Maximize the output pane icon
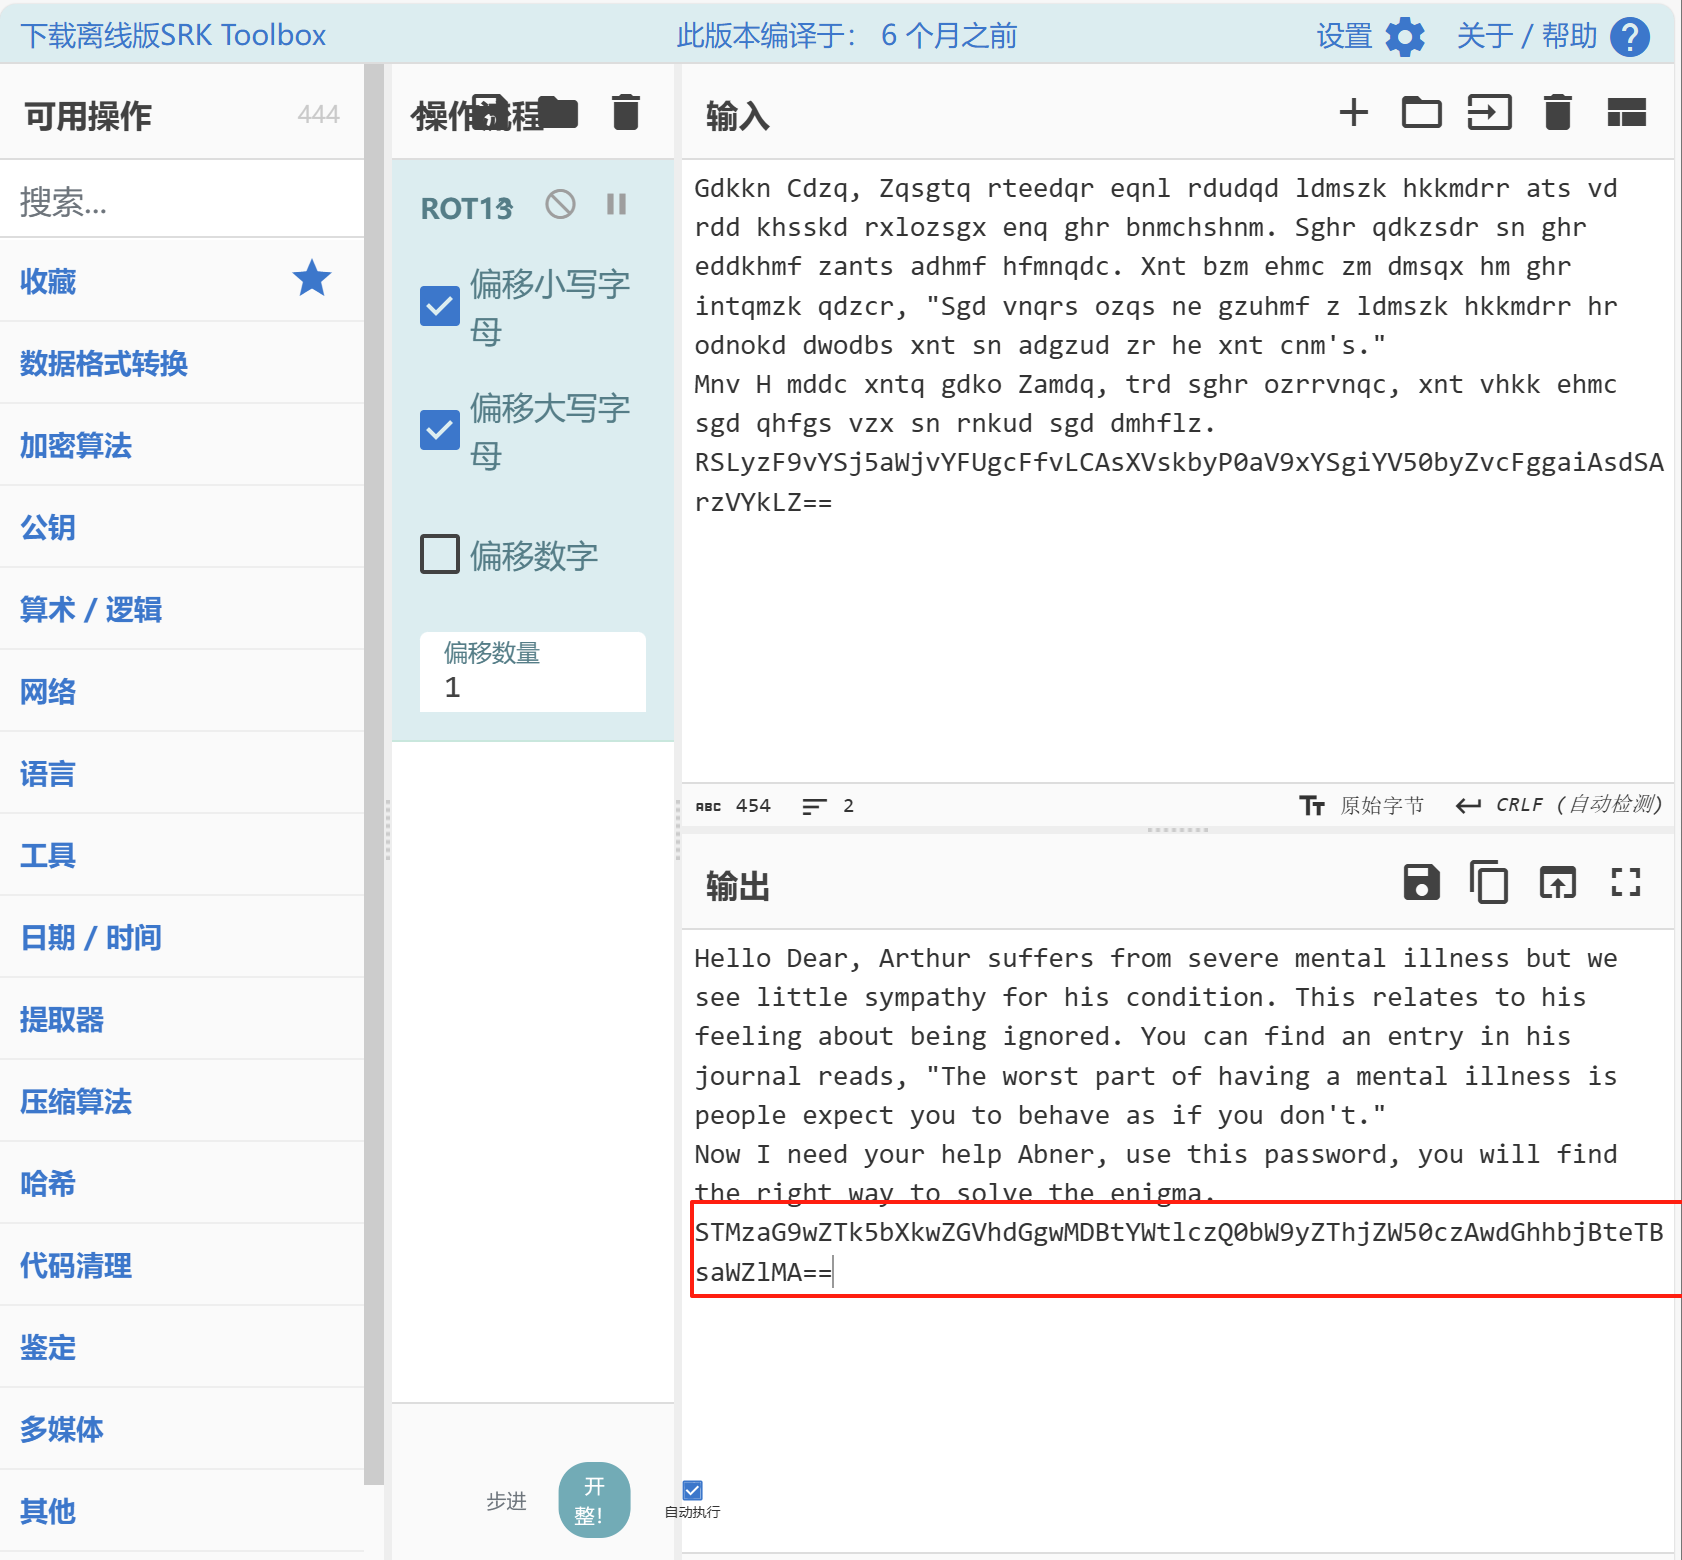The image size is (1682, 1560). tap(1625, 883)
